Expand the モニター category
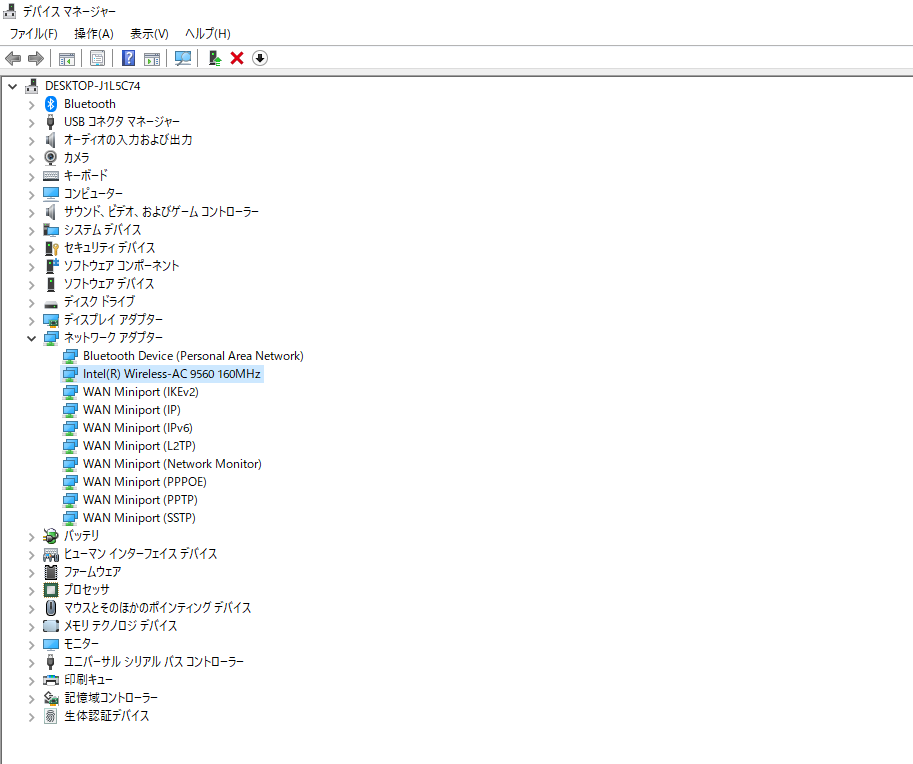913x764 pixels. [x=31, y=645]
